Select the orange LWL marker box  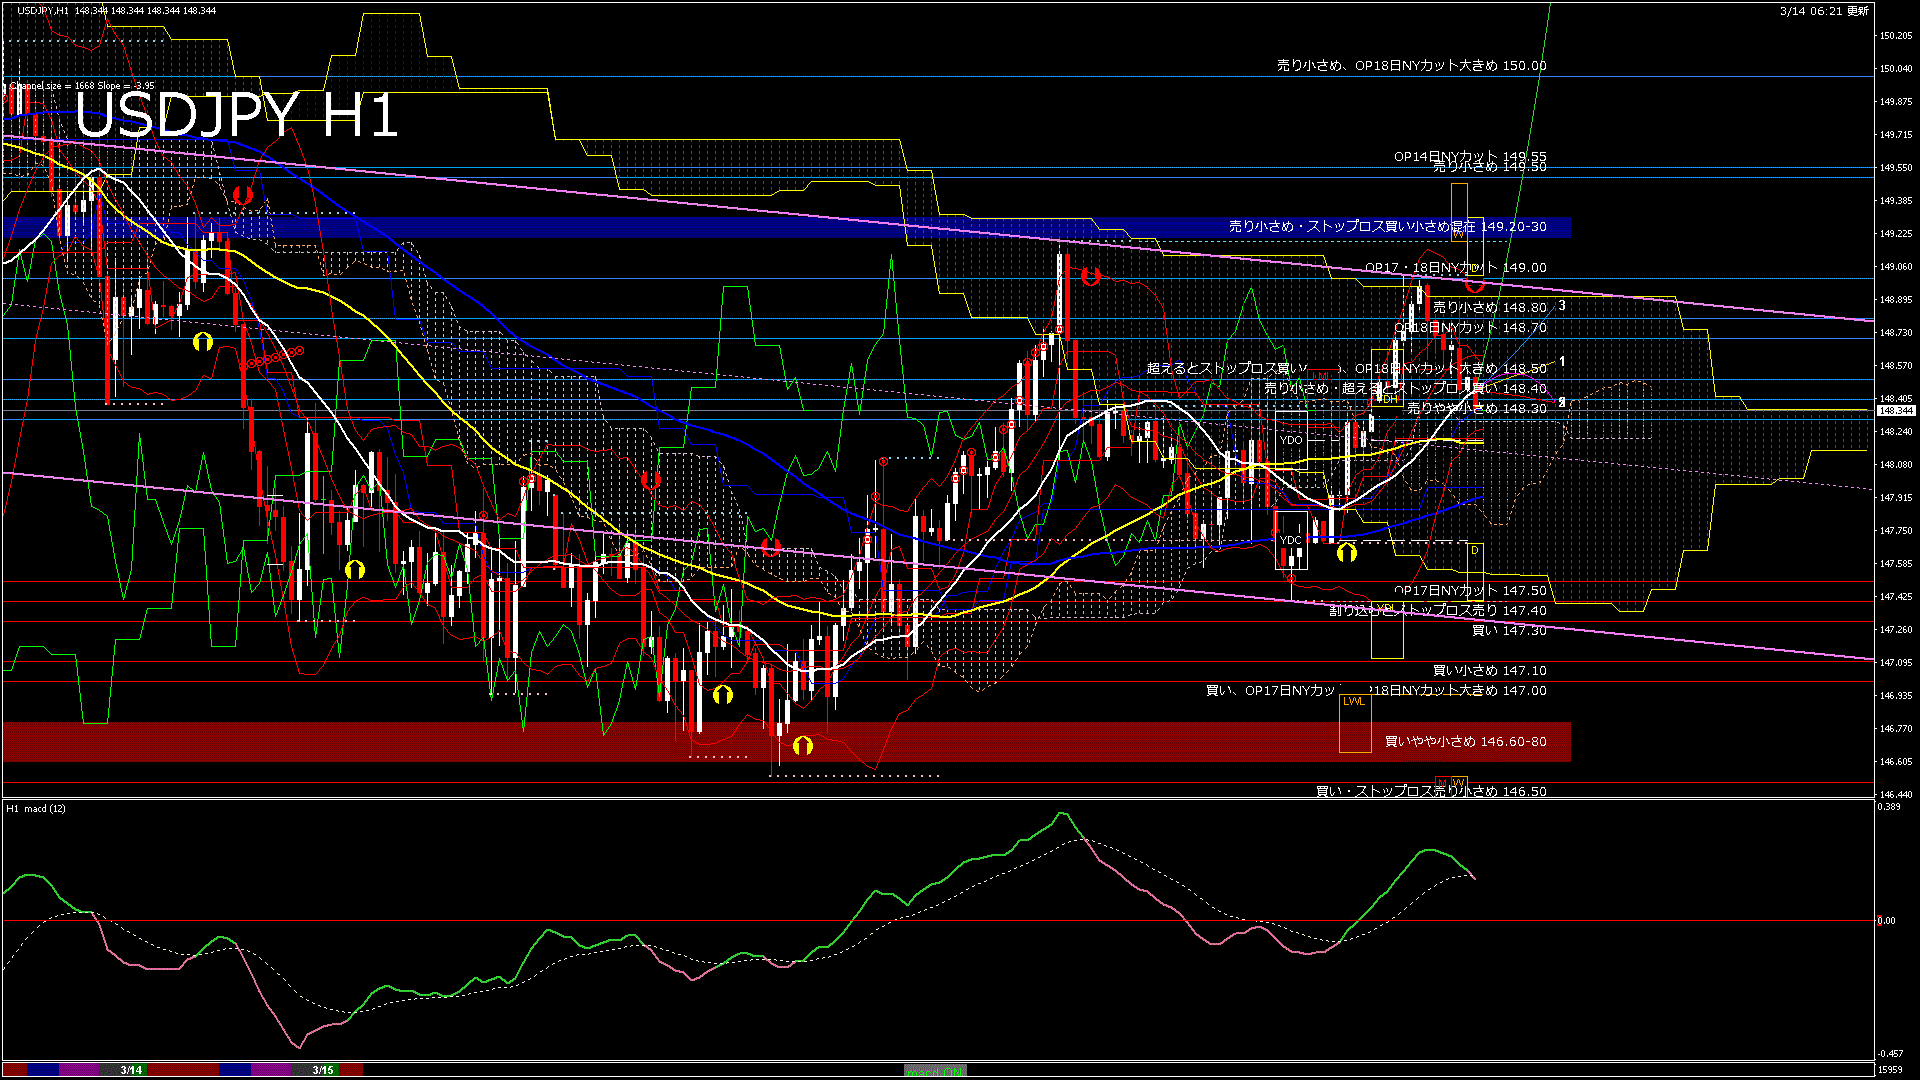1355,723
